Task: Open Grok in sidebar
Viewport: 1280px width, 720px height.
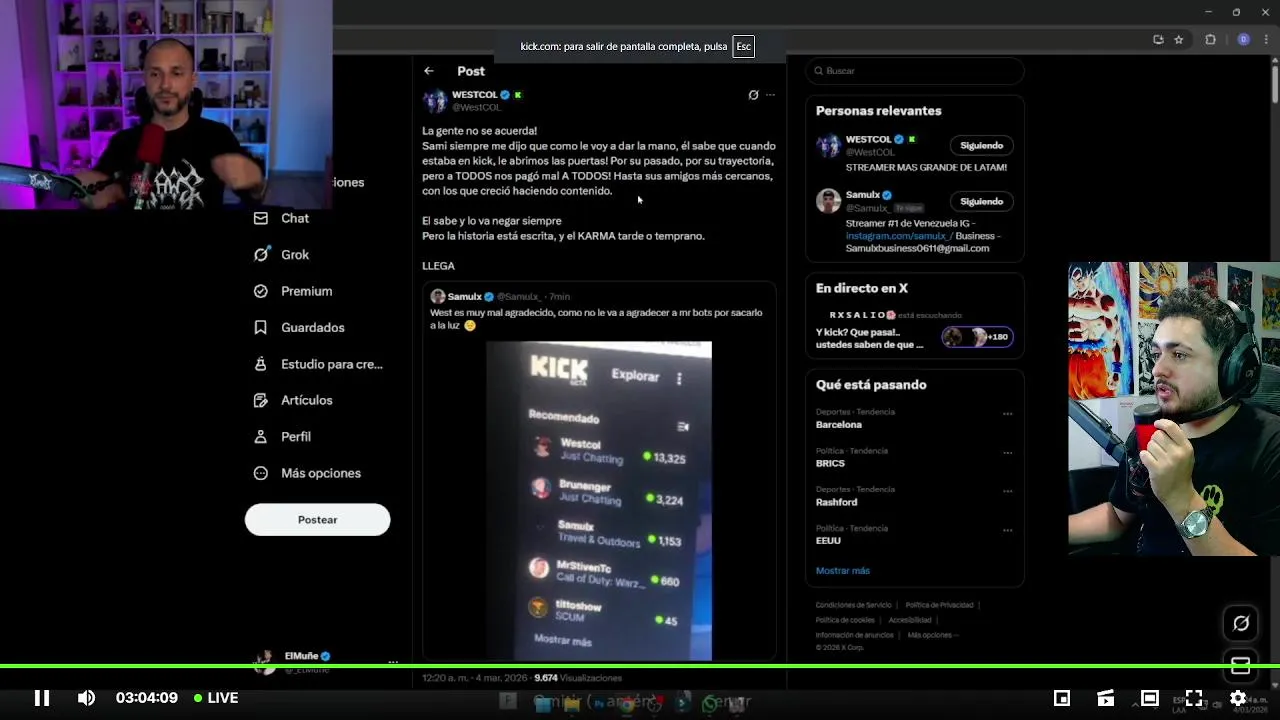Action: click(281, 255)
